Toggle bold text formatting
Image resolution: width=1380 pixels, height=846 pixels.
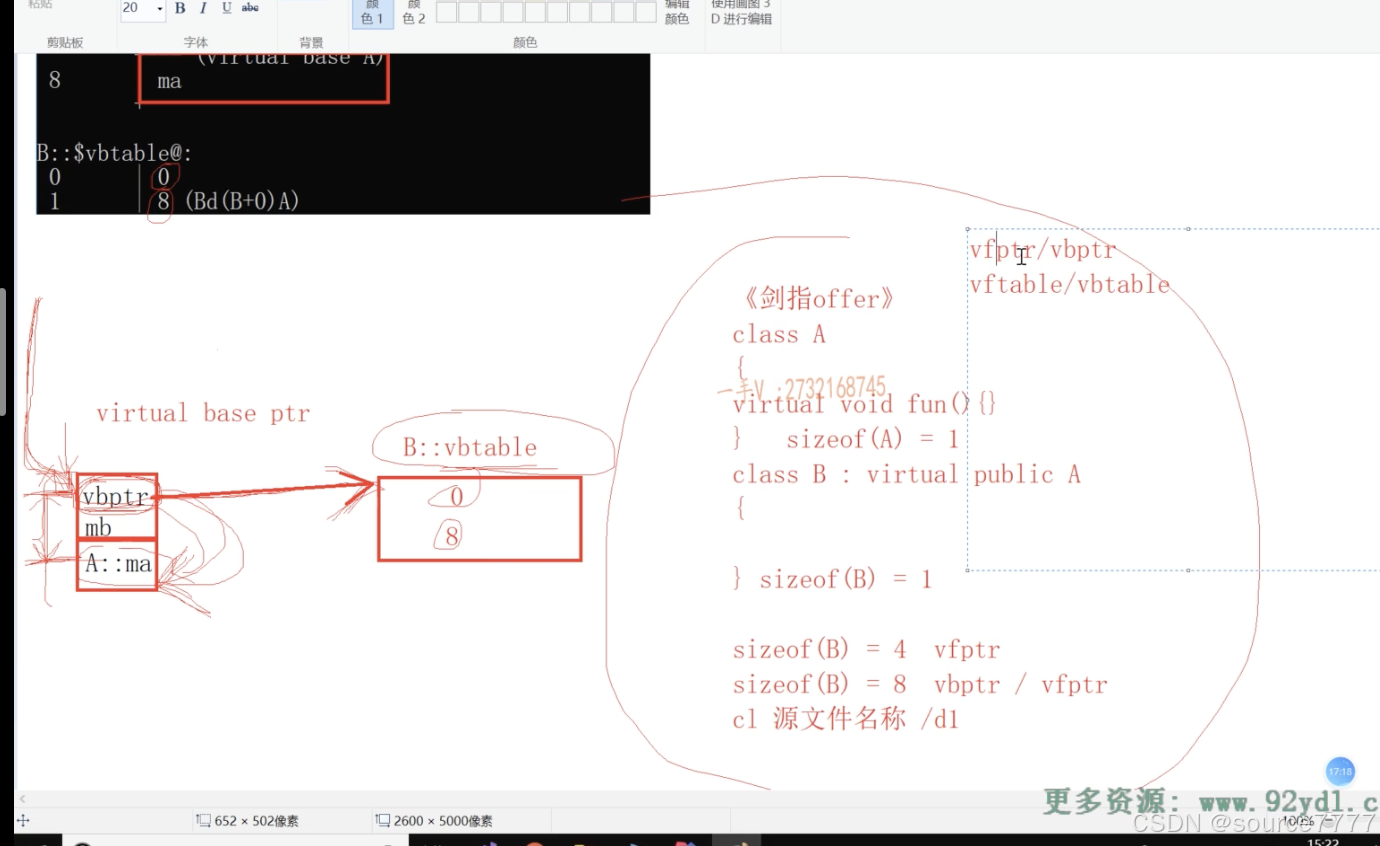(x=180, y=8)
